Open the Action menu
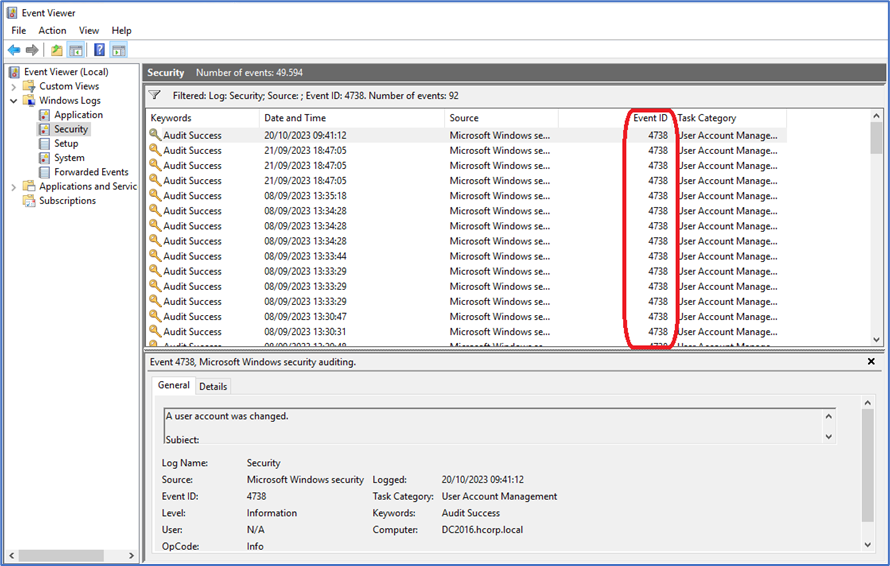 point(52,31)
